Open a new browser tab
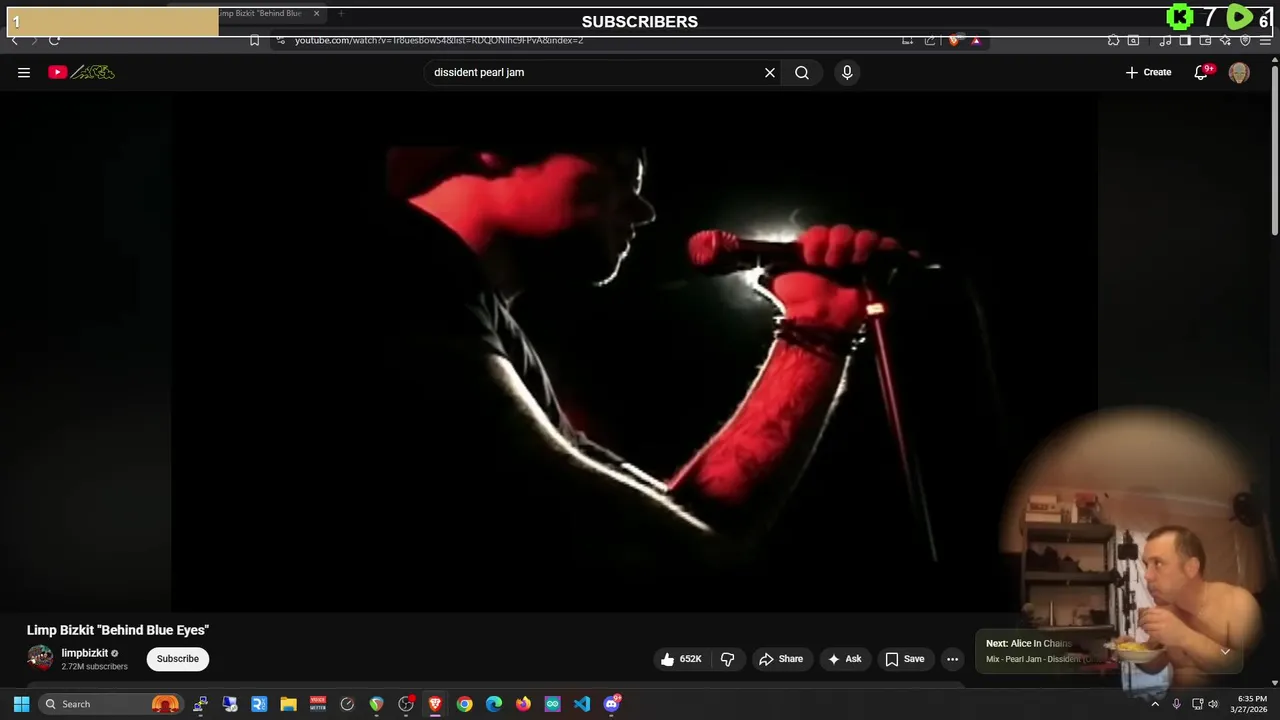The image size is (1280, 720). coord(341,13)
